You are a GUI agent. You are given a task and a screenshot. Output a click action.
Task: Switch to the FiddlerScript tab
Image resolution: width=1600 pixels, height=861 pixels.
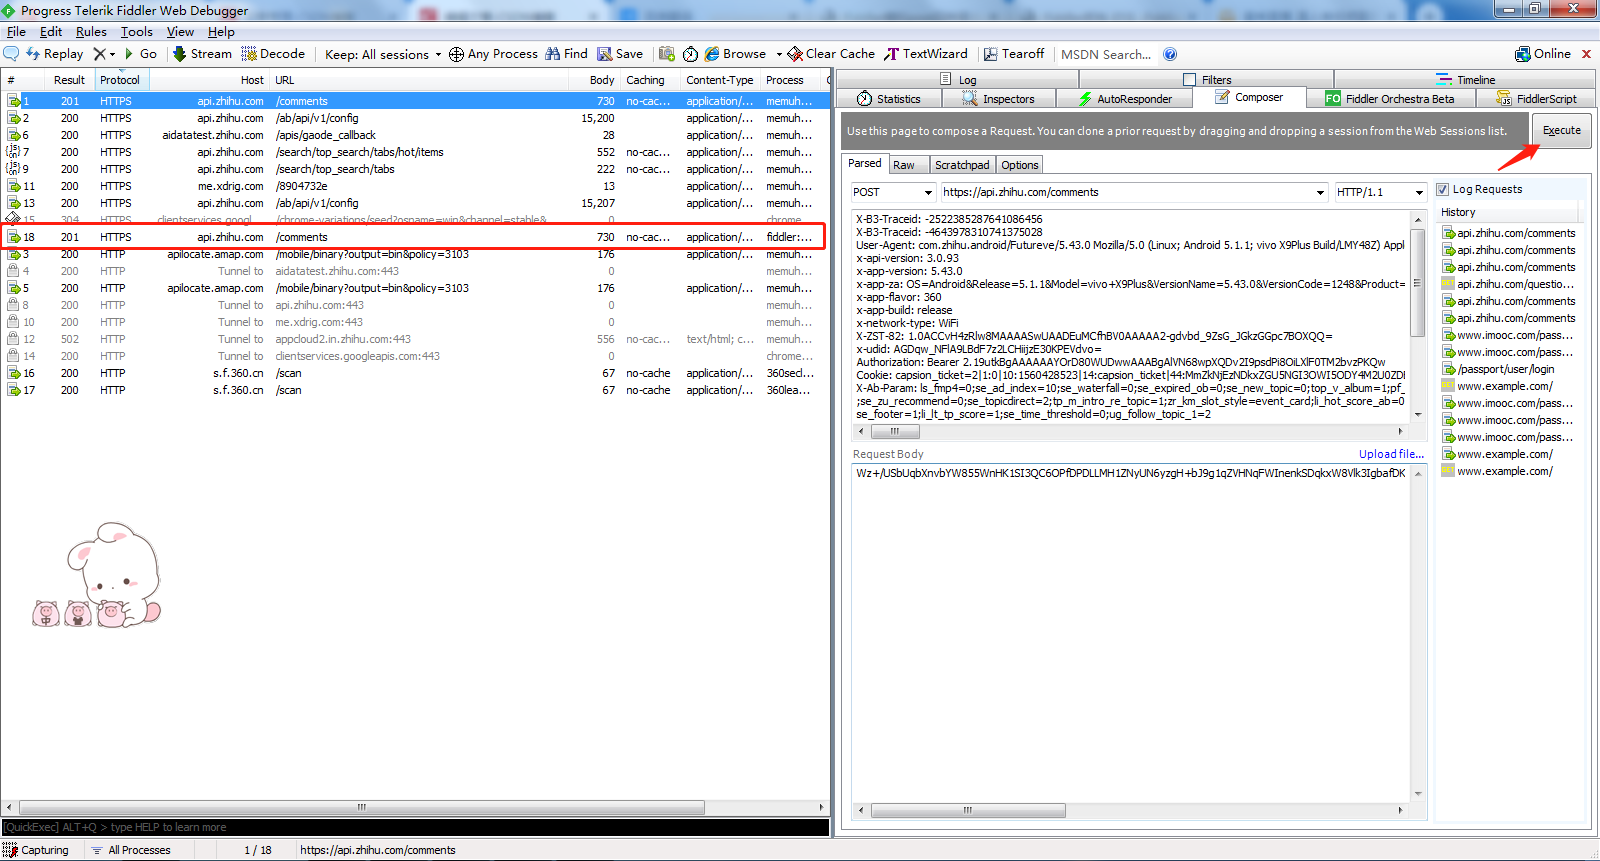tap(1536, 99)
